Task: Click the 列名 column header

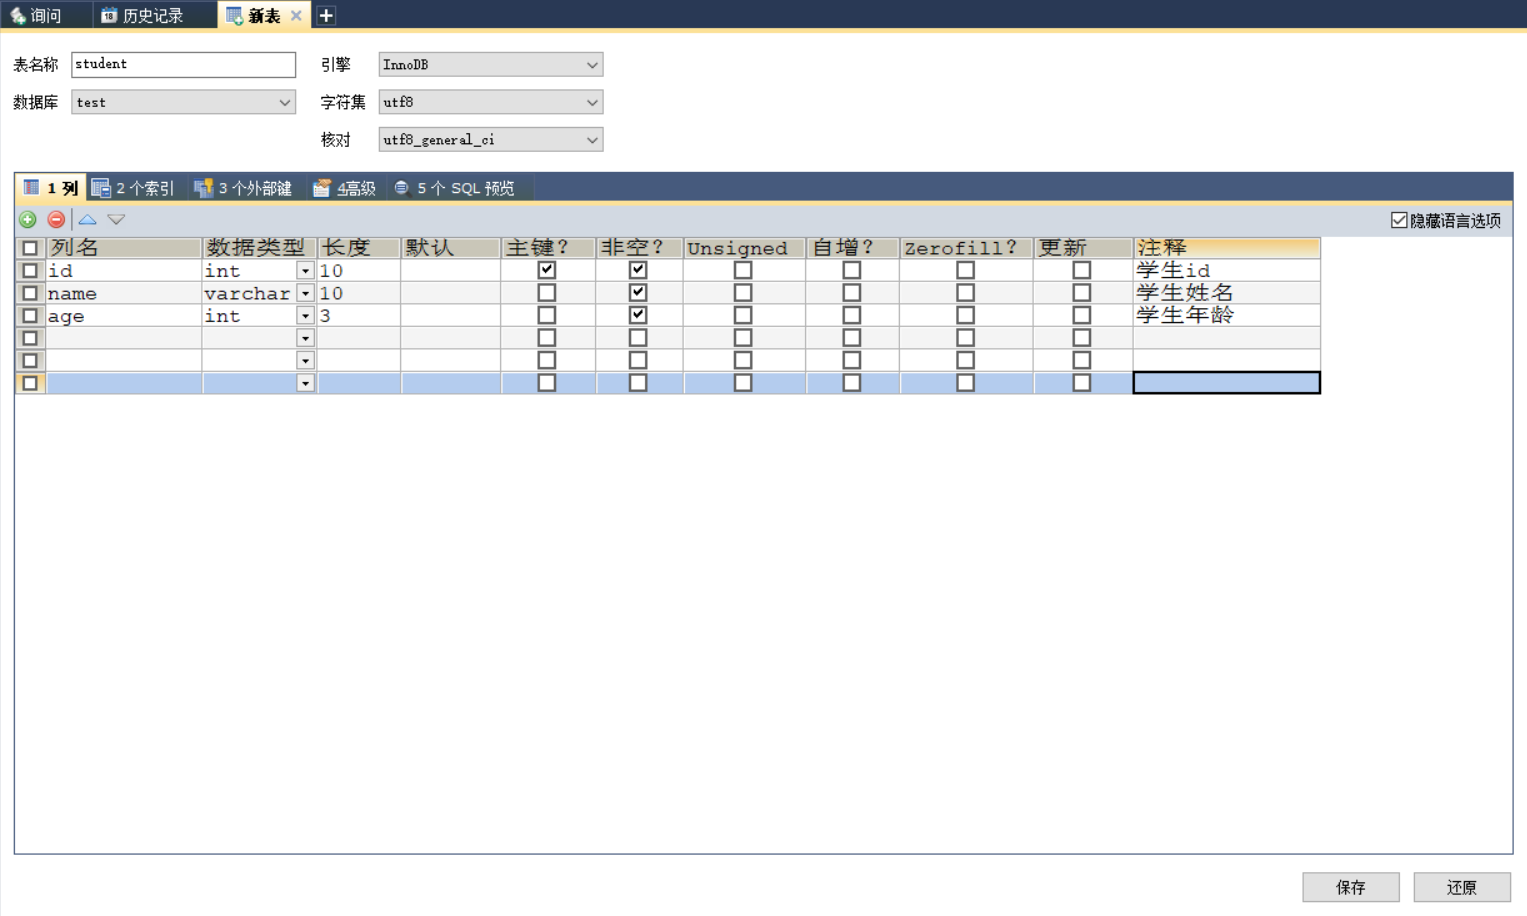Action: tap(124, 248)
